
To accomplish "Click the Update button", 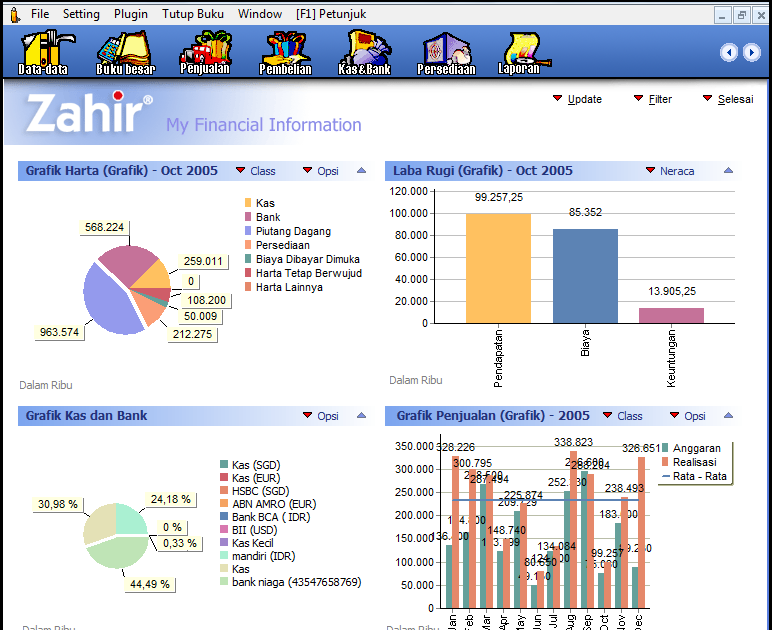I will coord(578,99).
